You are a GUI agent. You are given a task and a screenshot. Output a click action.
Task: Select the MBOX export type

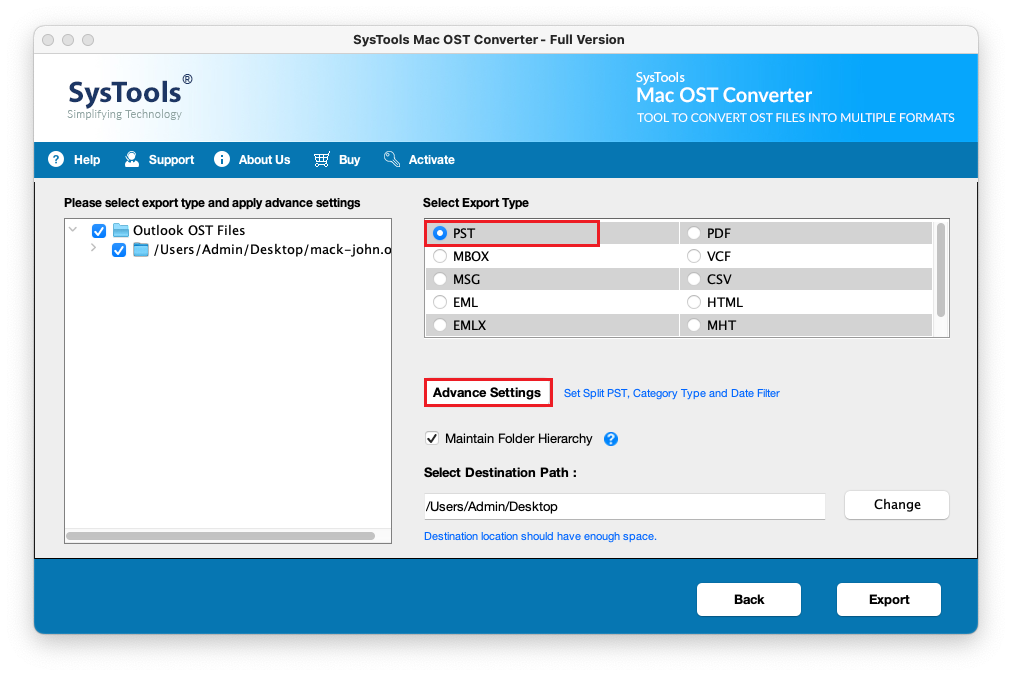440,256
